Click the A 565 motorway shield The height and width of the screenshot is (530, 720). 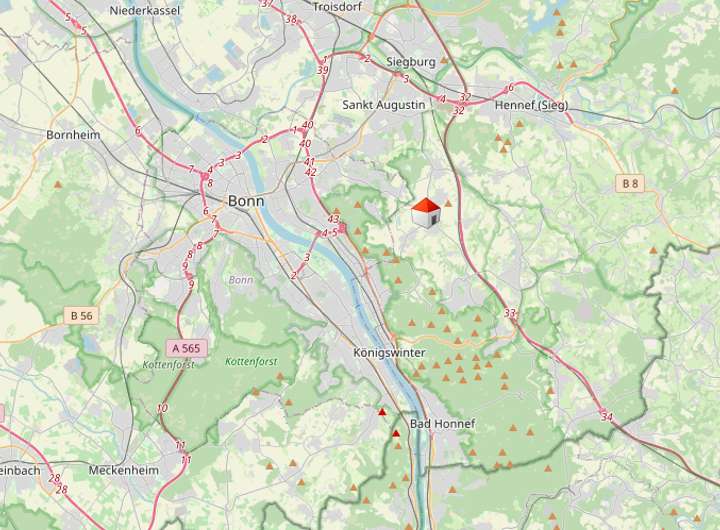tap(186, 348)
